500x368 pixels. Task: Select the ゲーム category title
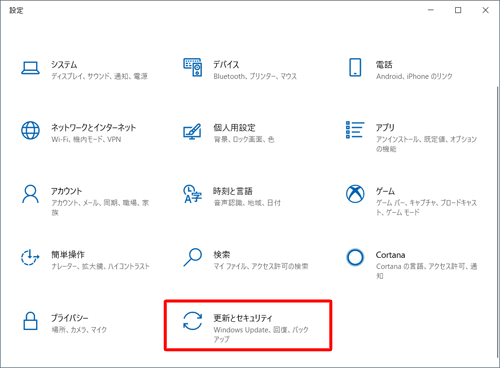[385, 191]
